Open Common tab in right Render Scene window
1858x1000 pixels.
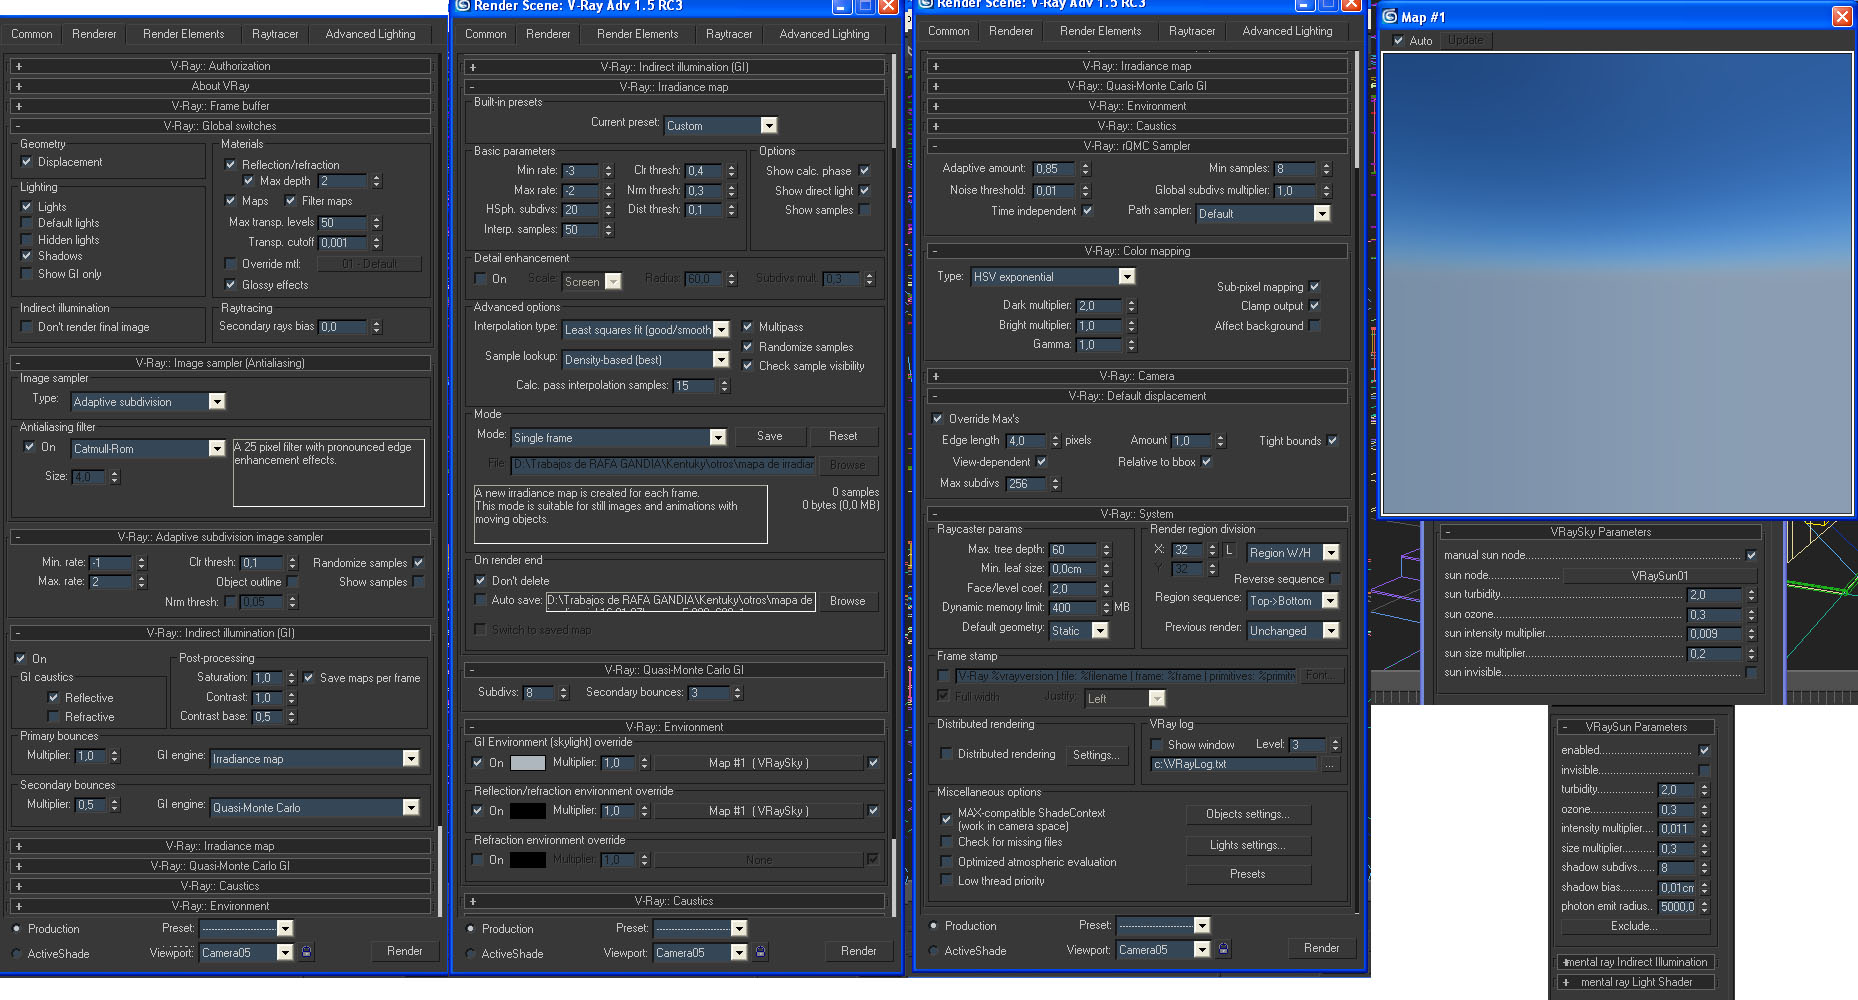[949, 31]
